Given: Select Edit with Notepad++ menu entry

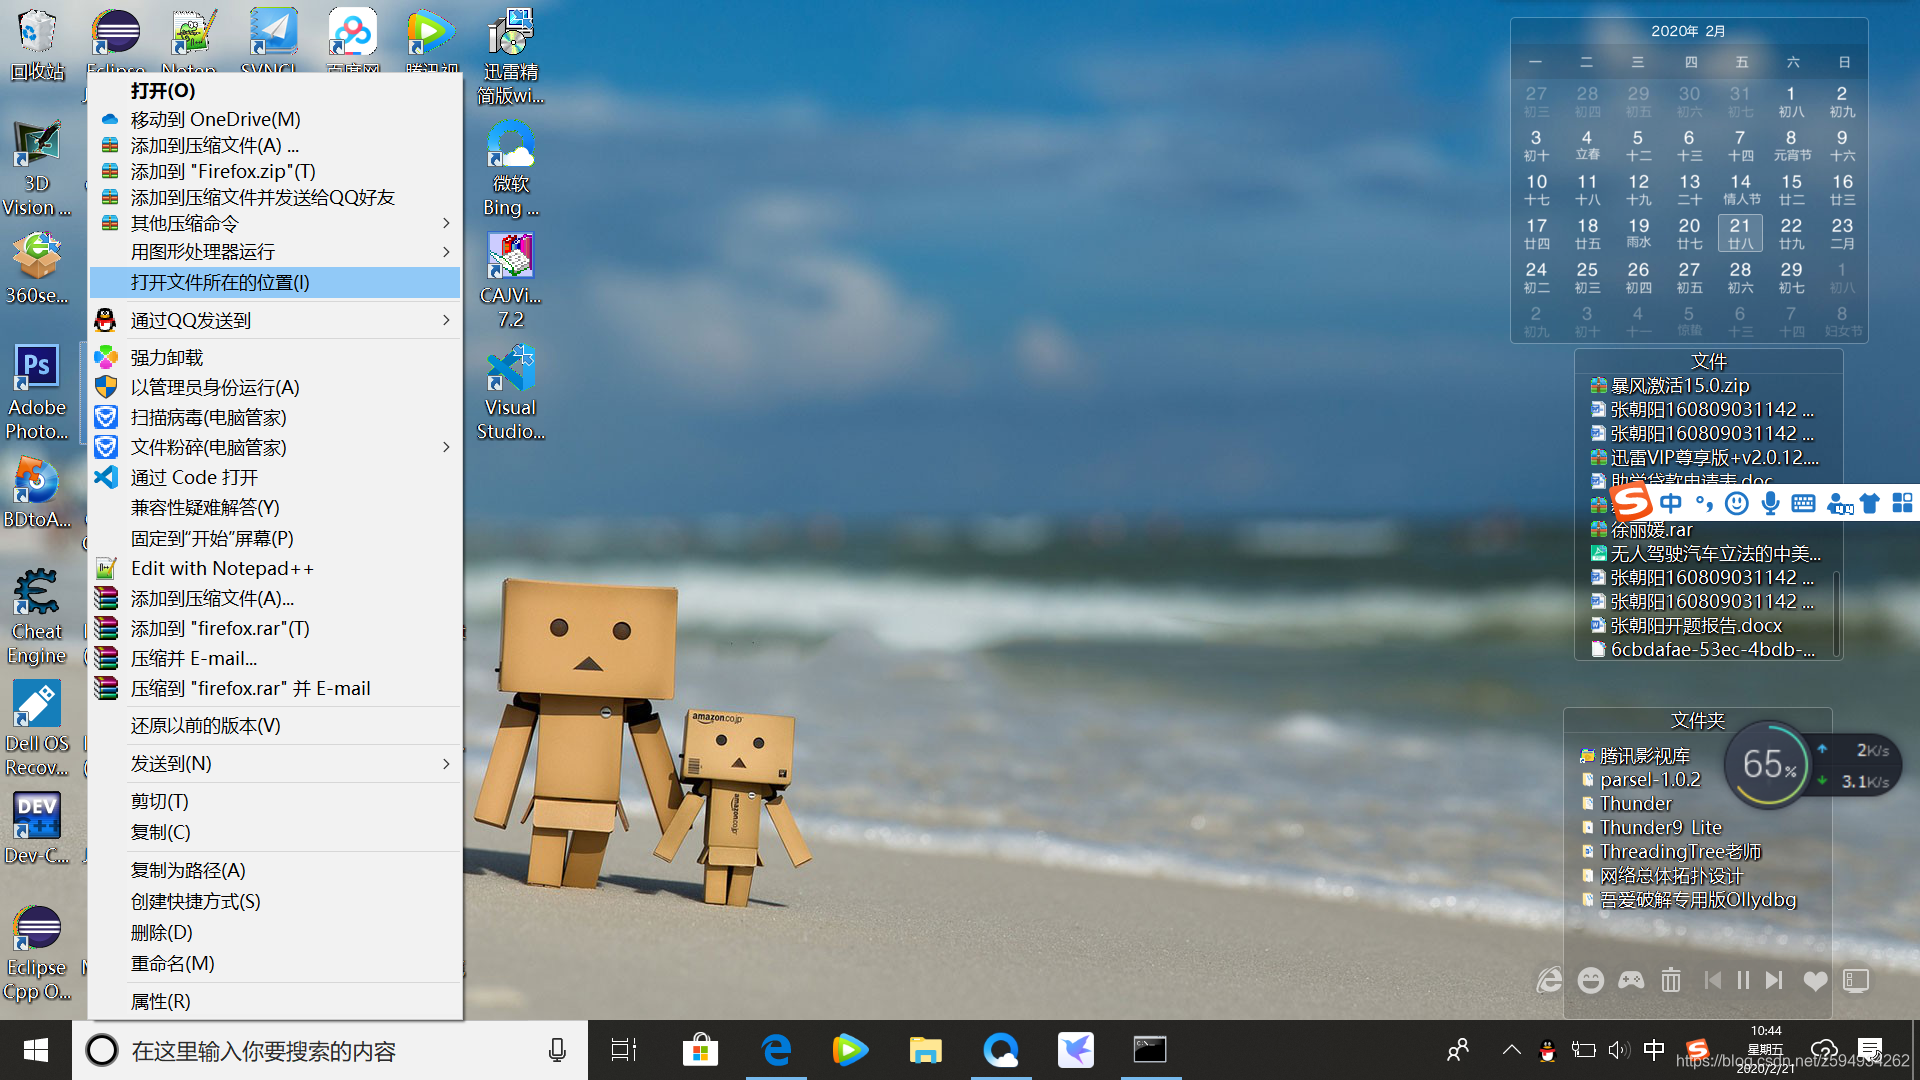Looking at the screenshot, I should pos(275,568).
